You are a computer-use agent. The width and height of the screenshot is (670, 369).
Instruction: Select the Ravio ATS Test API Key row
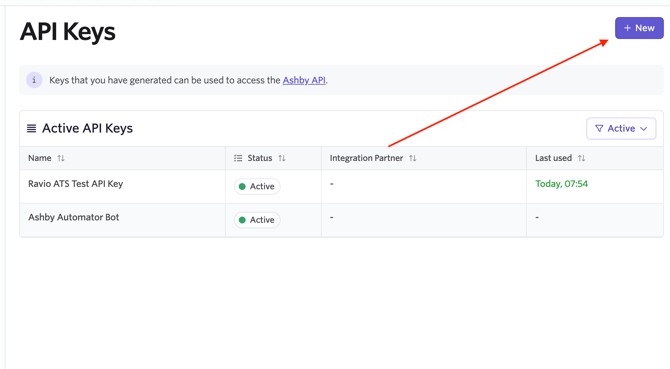[x=341, y=186]
